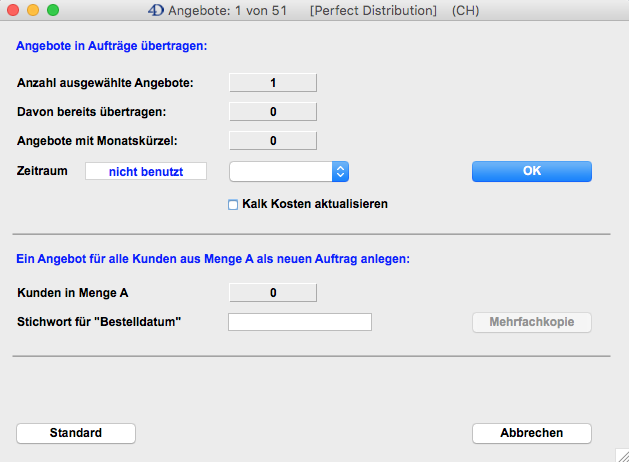Maximize the window using the green button

pos(53,10)
